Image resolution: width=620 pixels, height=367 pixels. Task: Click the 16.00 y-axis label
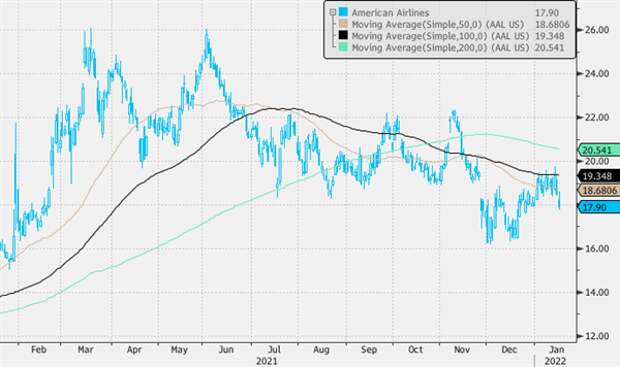pos(597,249)
